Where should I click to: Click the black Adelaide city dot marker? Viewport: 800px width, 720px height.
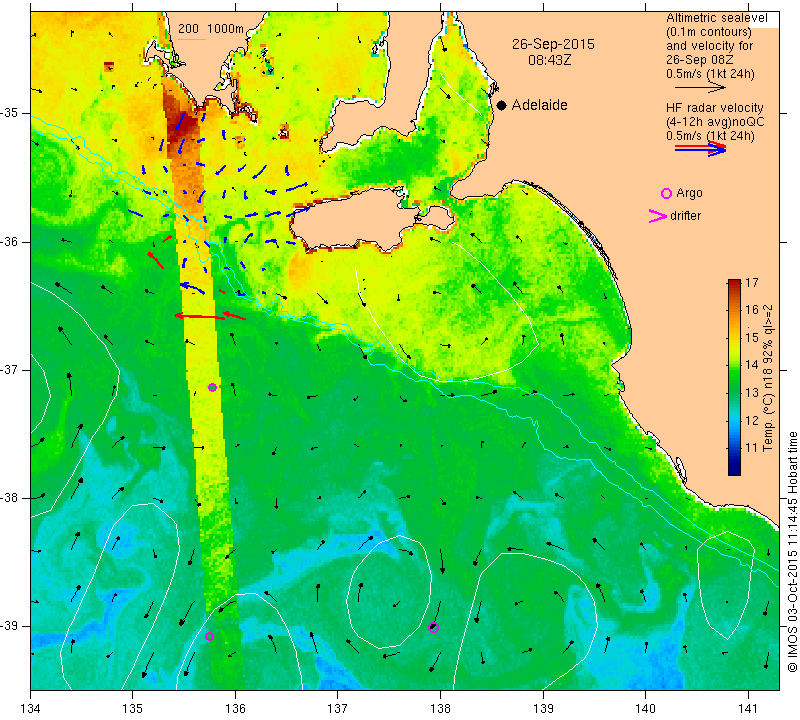point(502,105)
